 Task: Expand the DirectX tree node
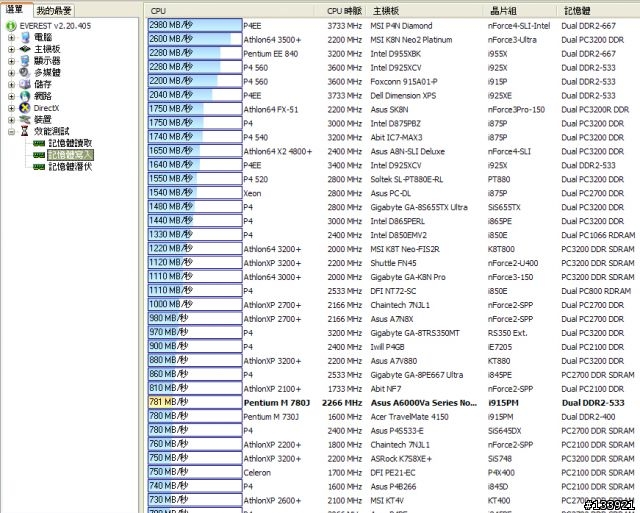(x=11, y=108)
